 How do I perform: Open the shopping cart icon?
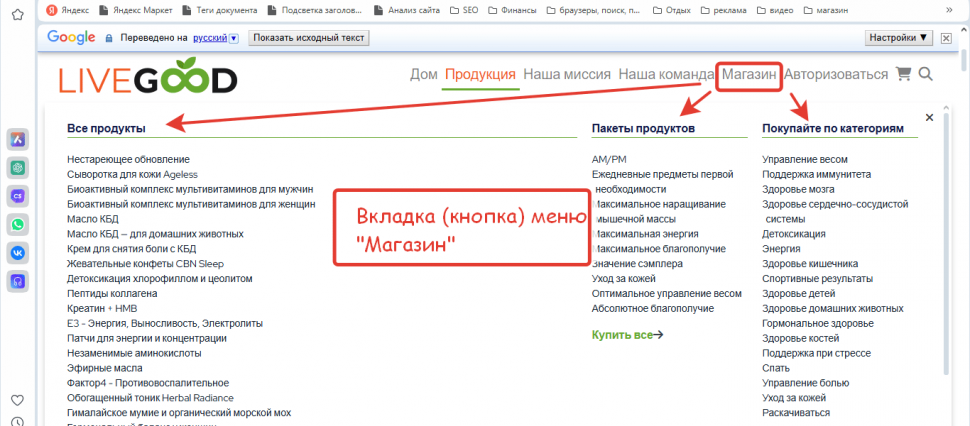pyautogui.click(x=904, y=74)
